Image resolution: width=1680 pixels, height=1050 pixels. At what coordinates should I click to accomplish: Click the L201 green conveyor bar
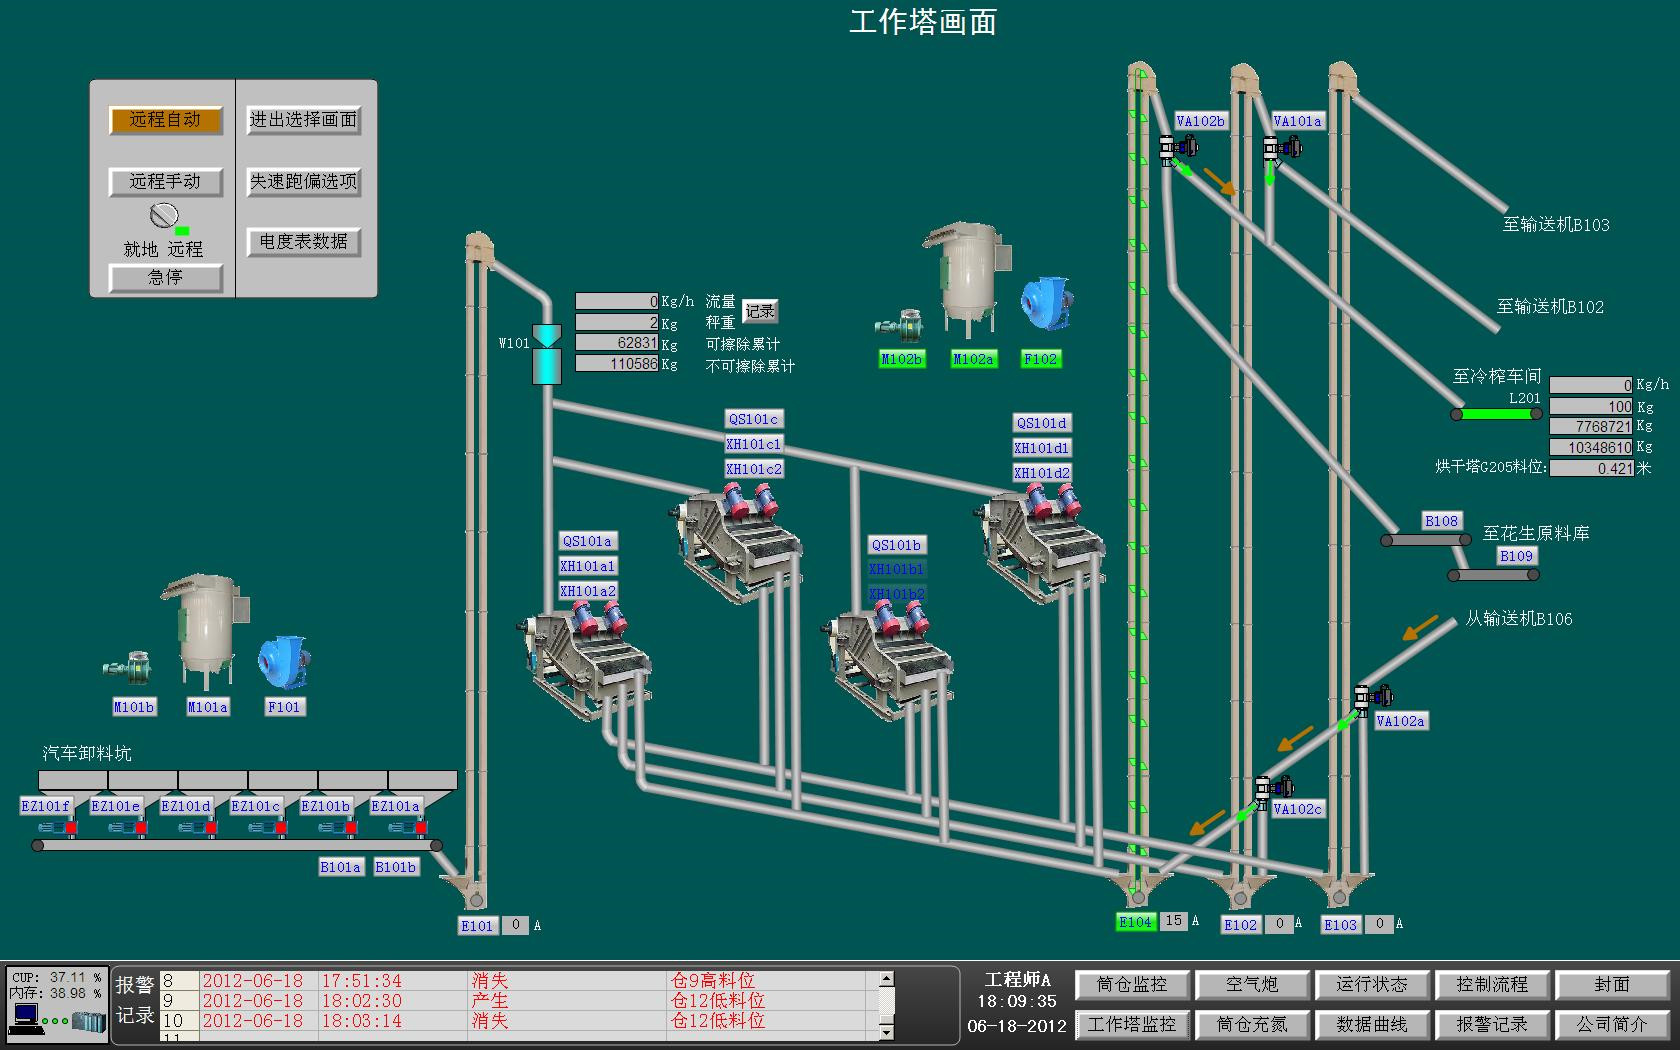tap(1497, 414)
